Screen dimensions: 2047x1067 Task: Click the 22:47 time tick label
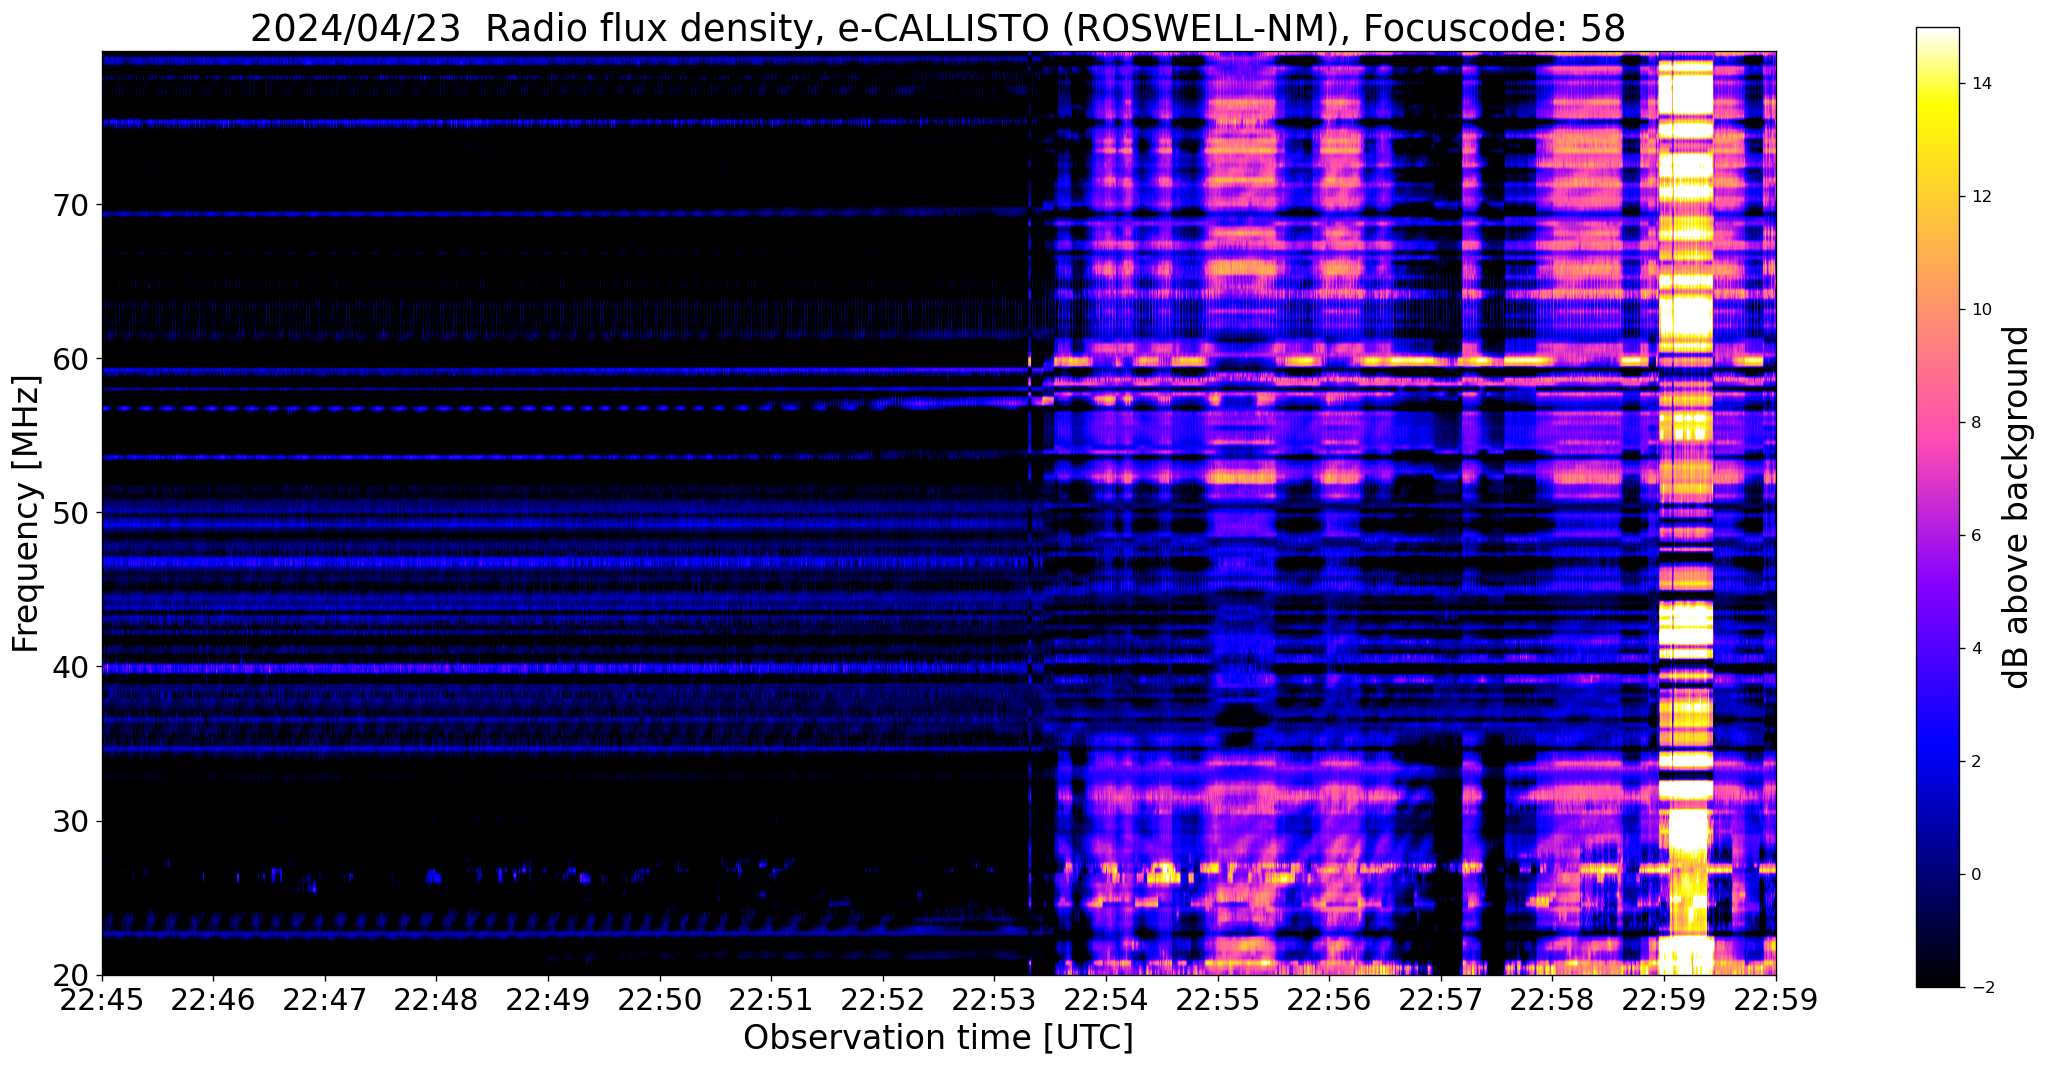click(325, 1000)
